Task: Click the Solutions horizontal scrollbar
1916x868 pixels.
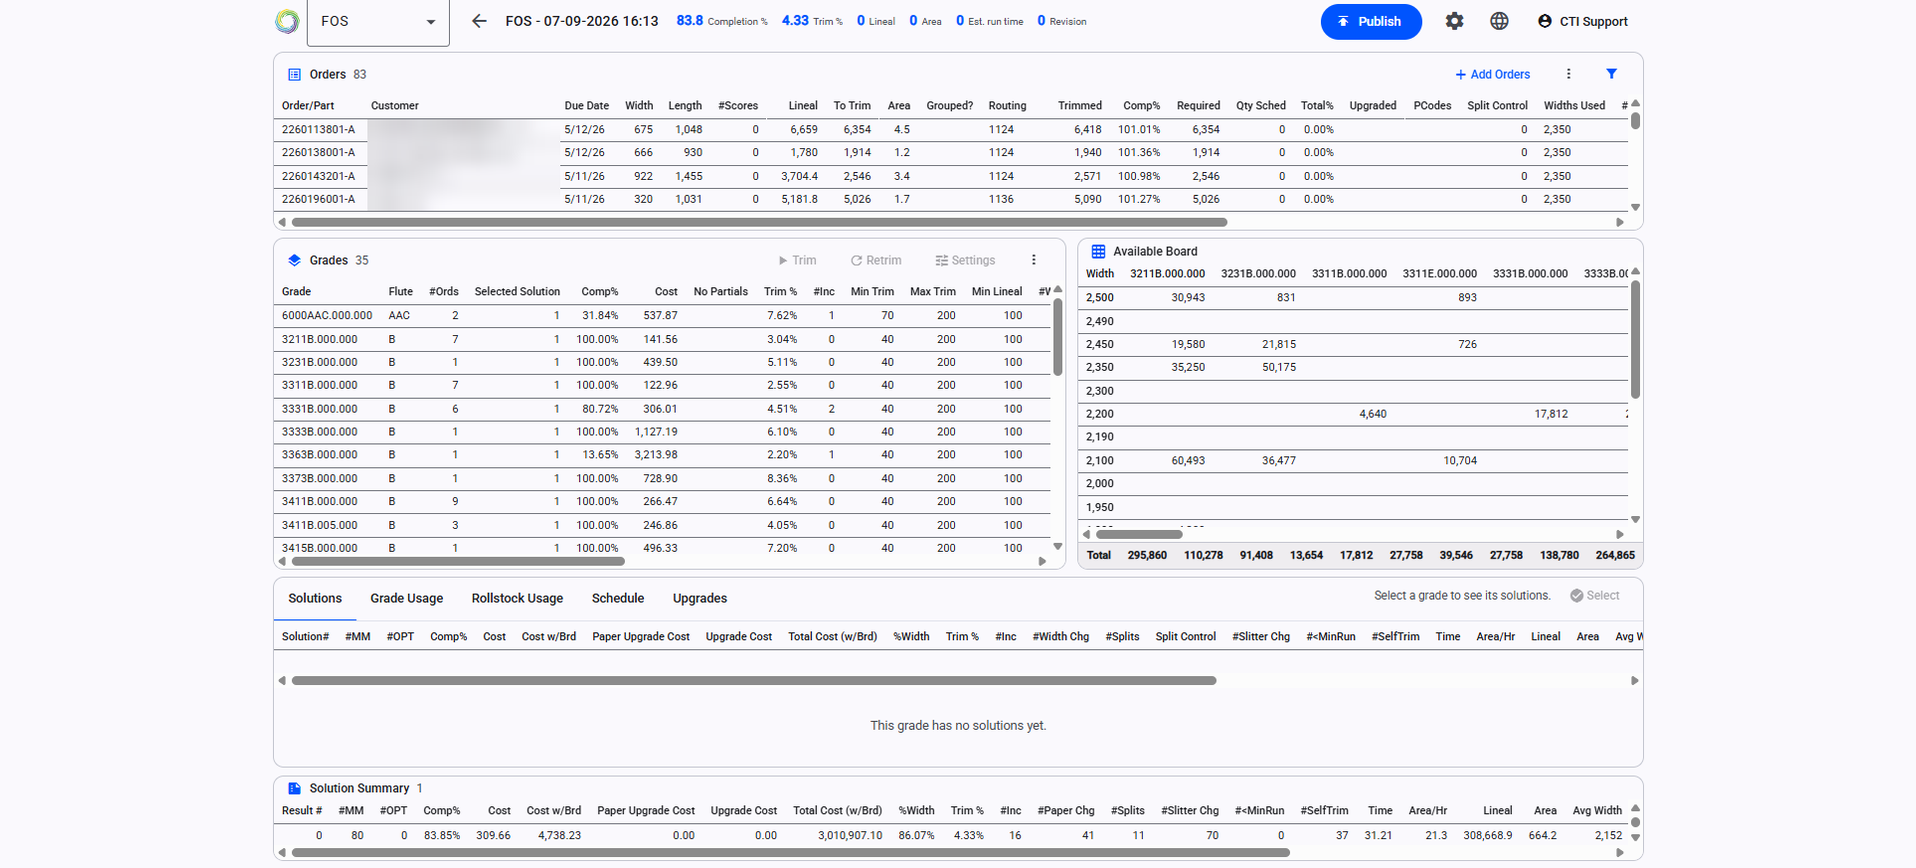Action: click(754, 680)
